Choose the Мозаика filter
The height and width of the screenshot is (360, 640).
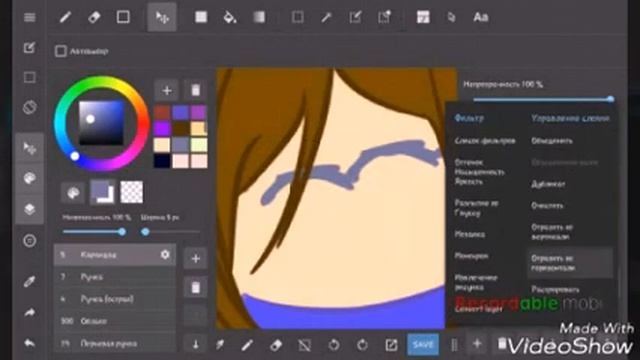(x=470, y=234)
